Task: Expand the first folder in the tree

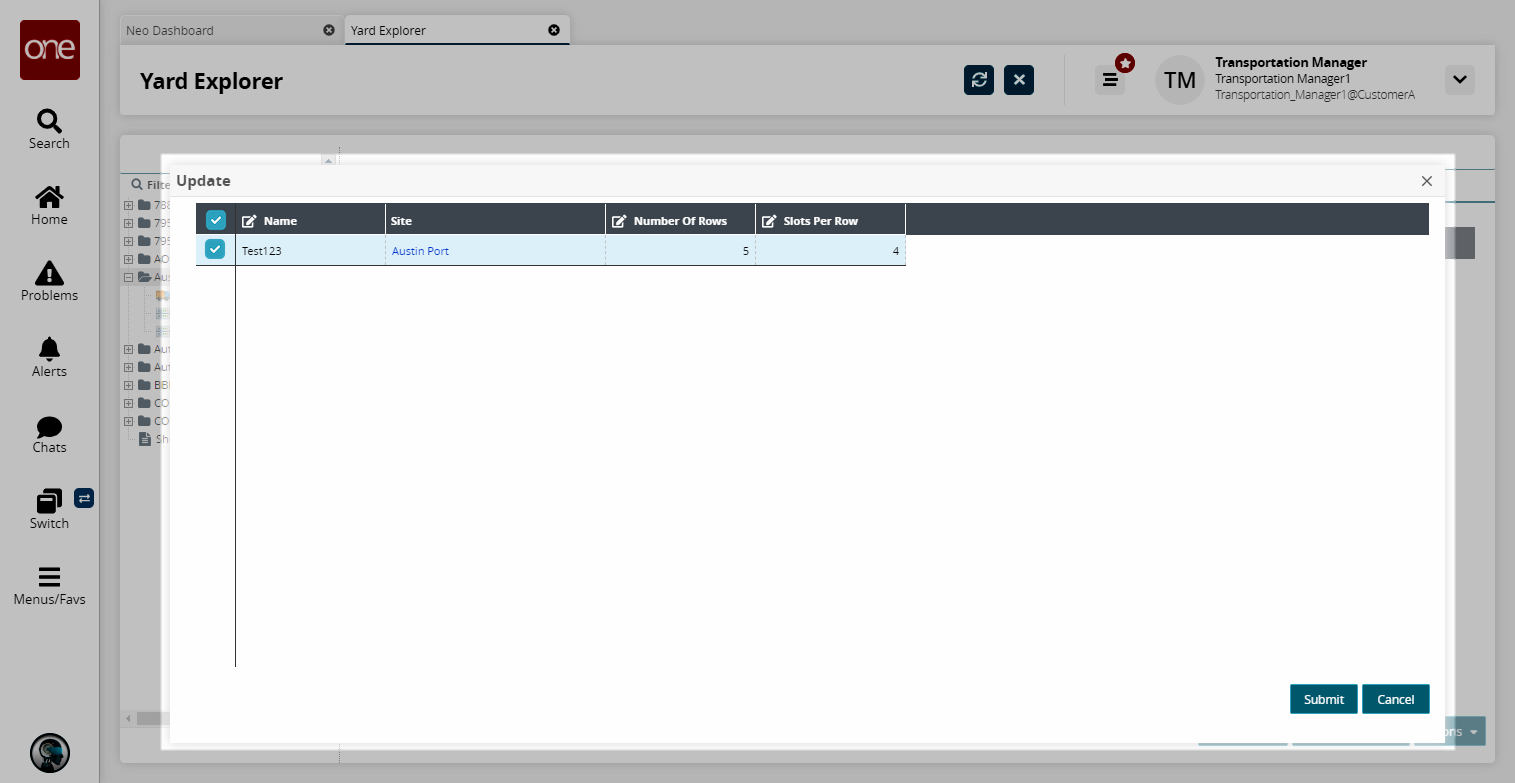Action: coord(128,205)
